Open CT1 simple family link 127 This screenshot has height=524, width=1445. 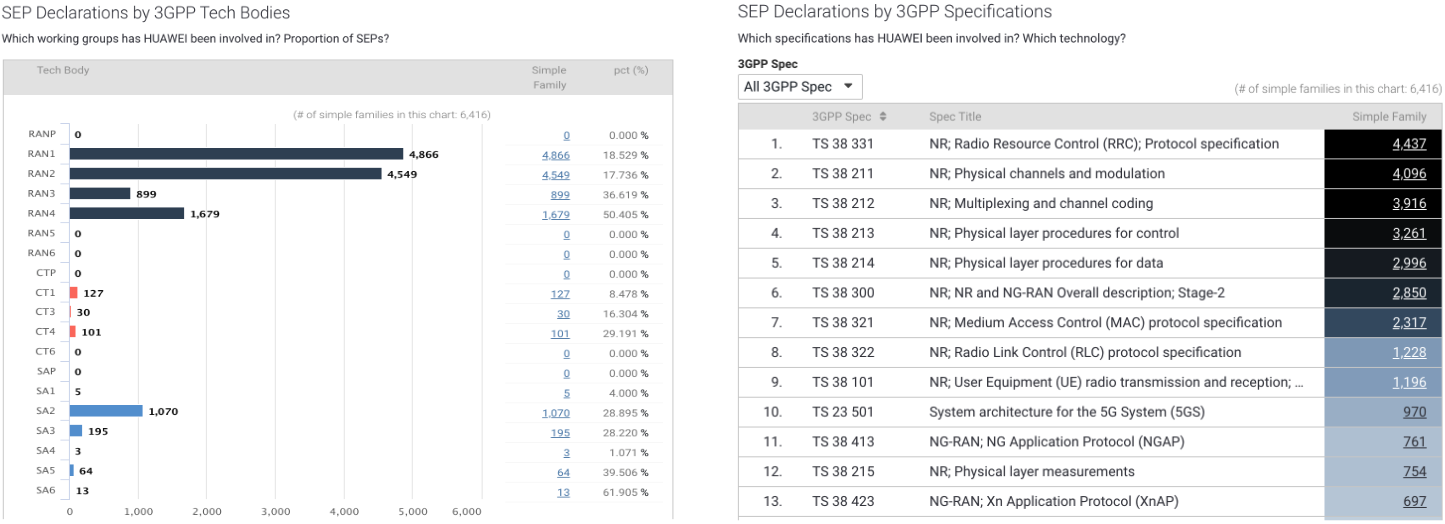point(560,294)
